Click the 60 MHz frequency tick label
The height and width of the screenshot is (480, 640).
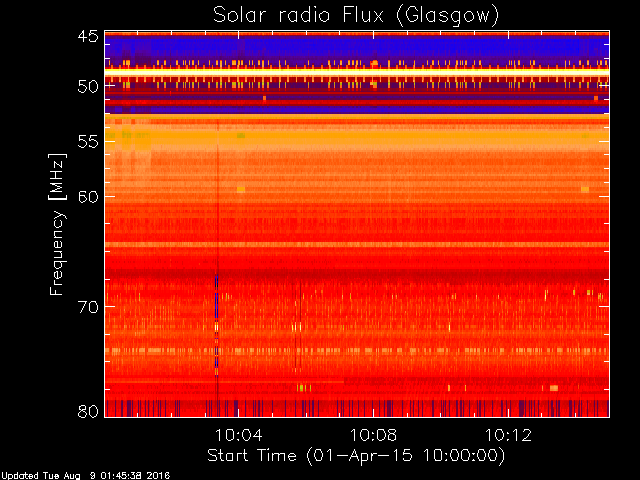pos(87,196)
